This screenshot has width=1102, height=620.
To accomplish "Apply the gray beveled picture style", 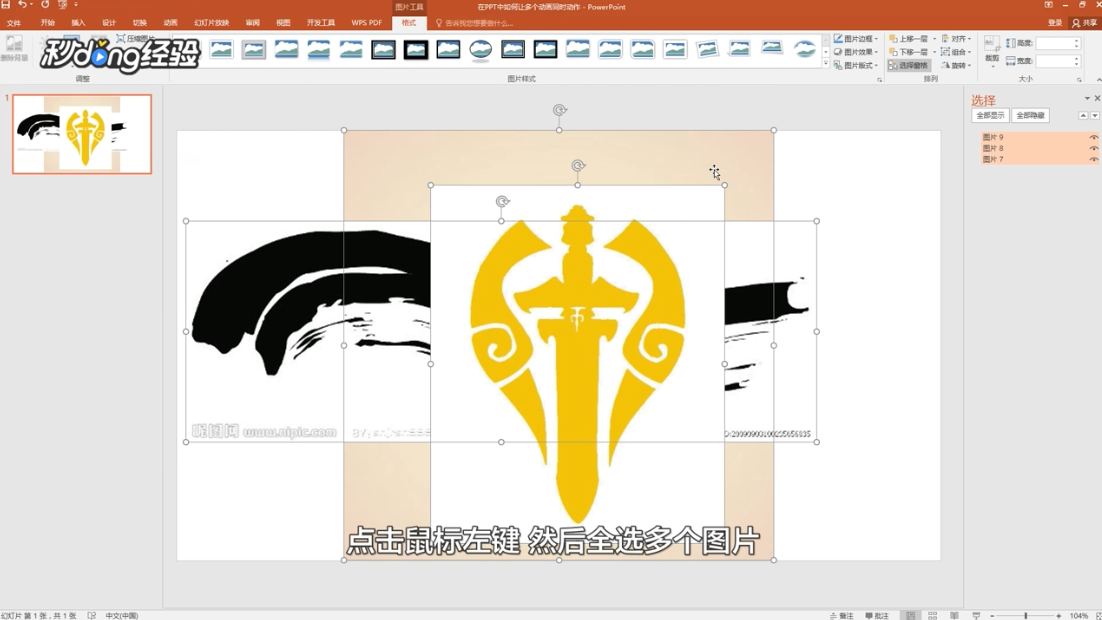I will (x=254, y=49).
